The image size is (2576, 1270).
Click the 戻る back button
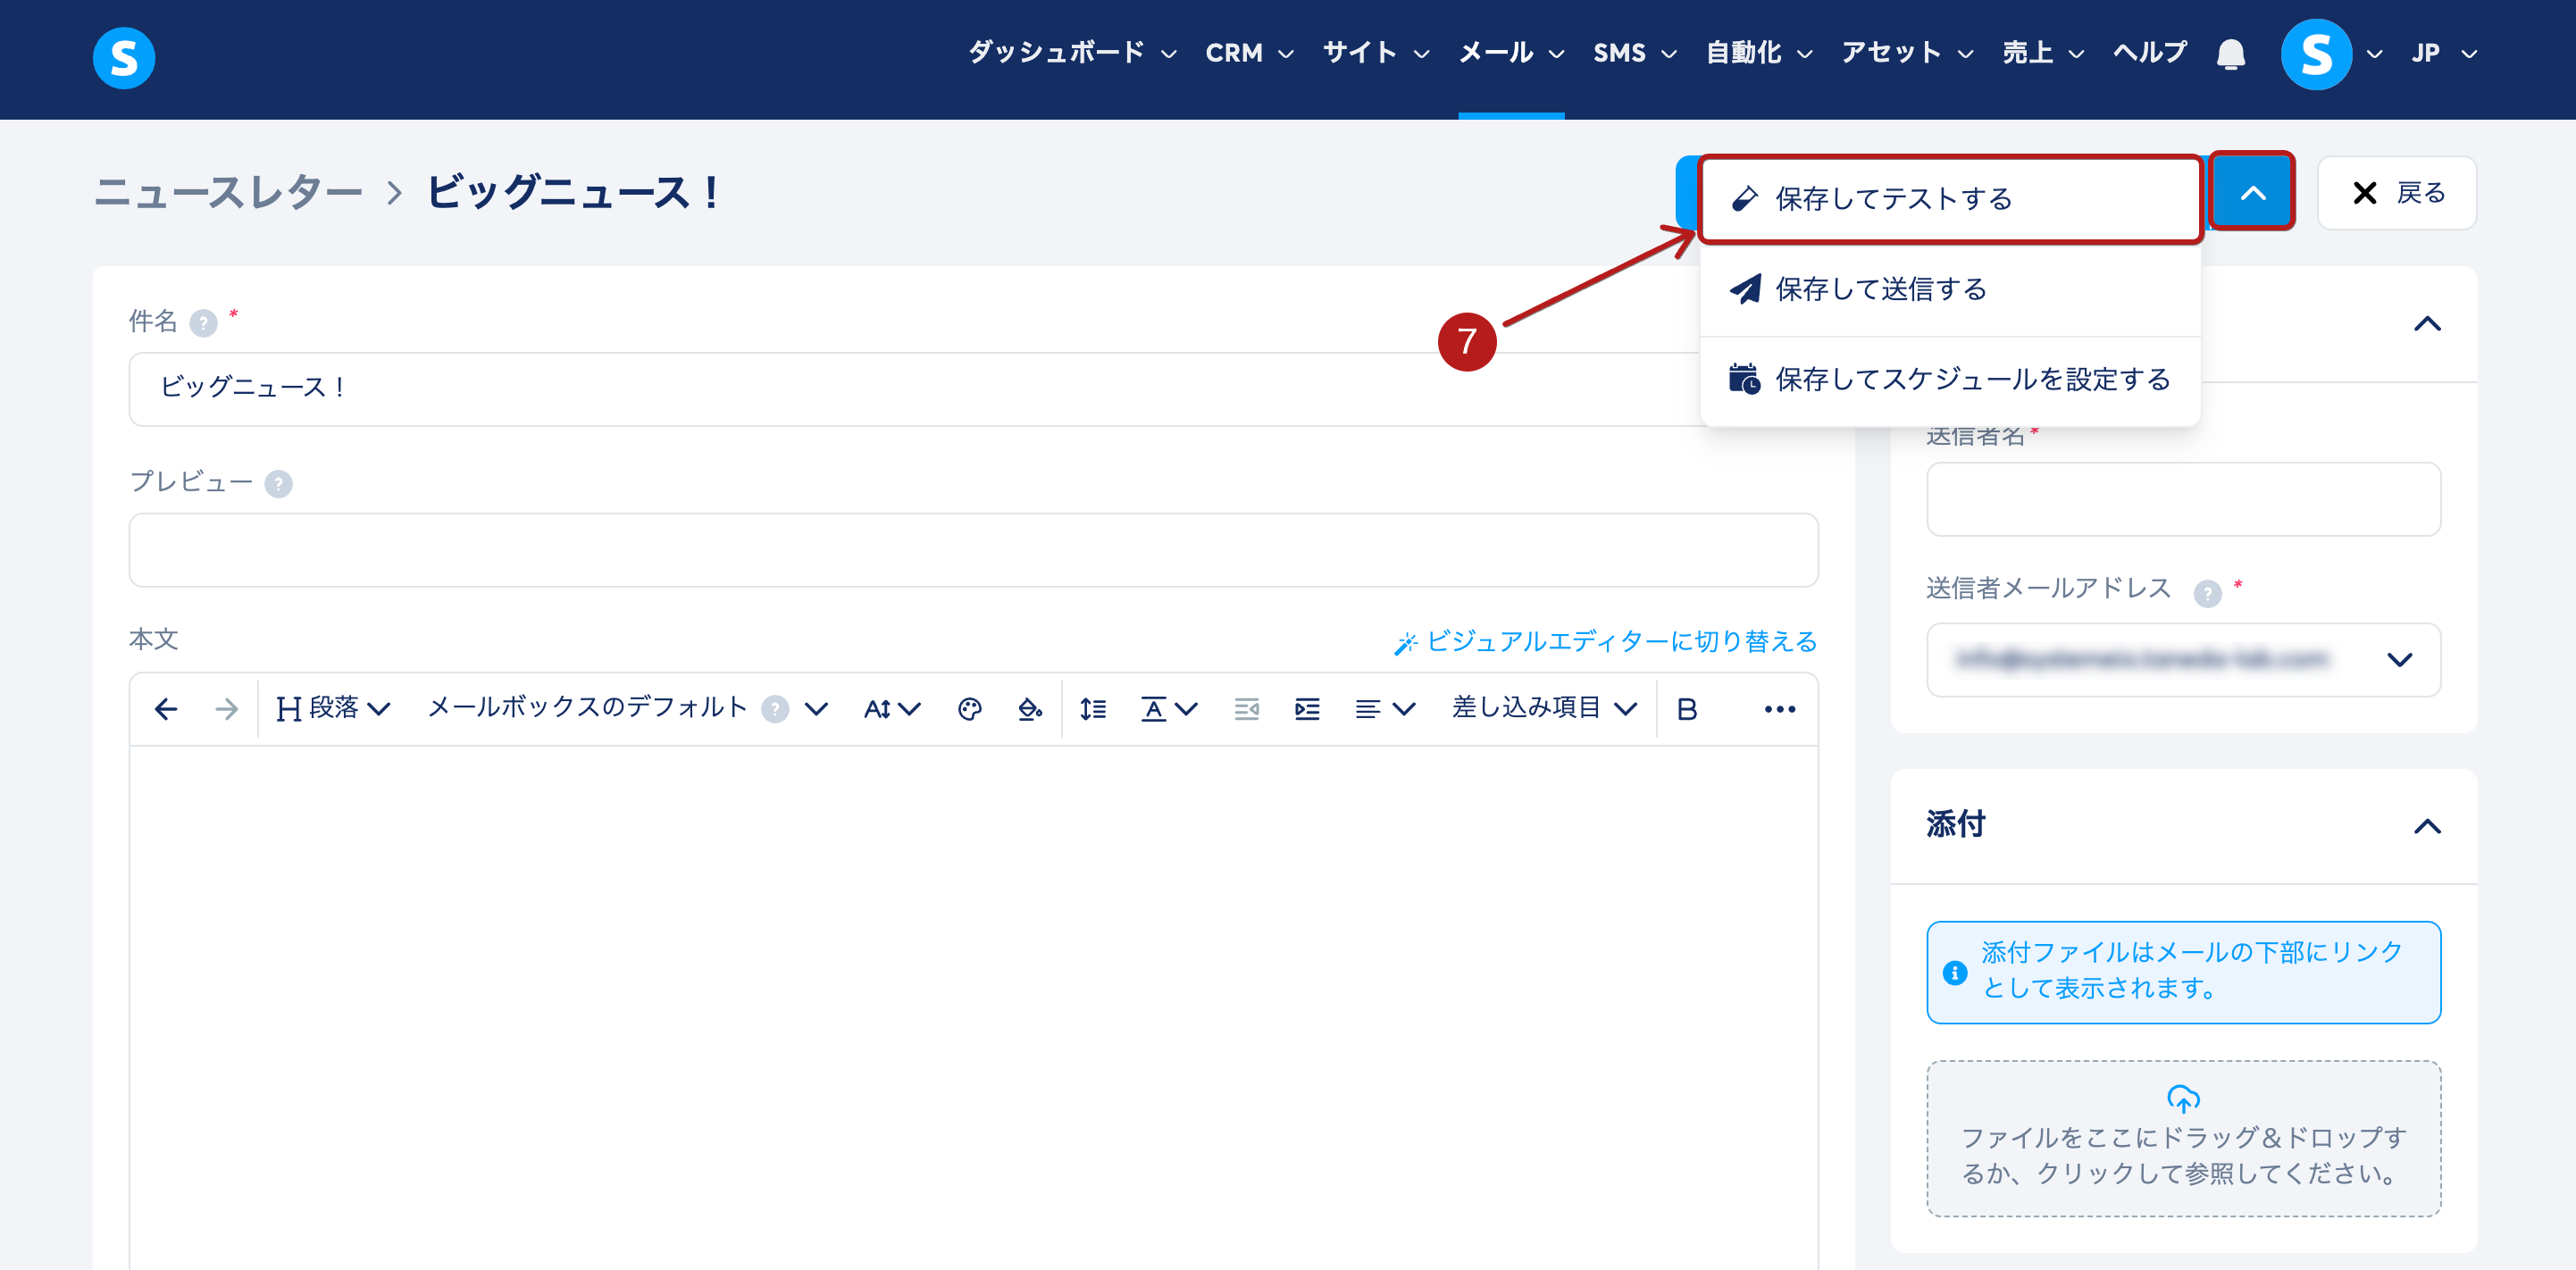[x=2396, y=193]
